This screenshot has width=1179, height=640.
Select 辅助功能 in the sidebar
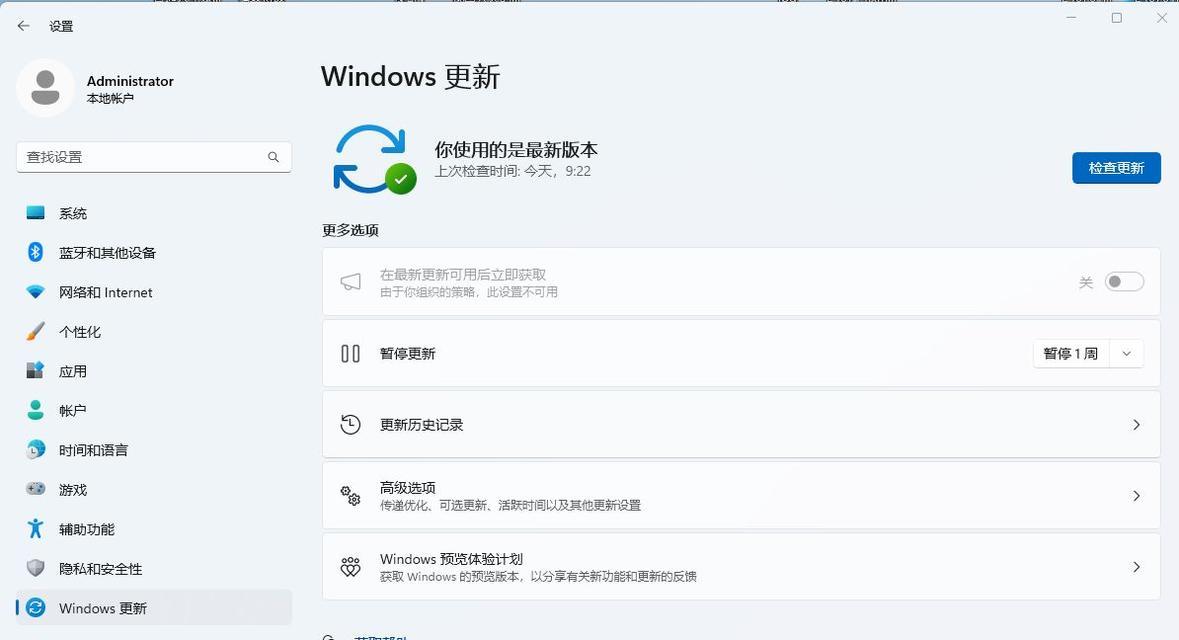point(154,529)
